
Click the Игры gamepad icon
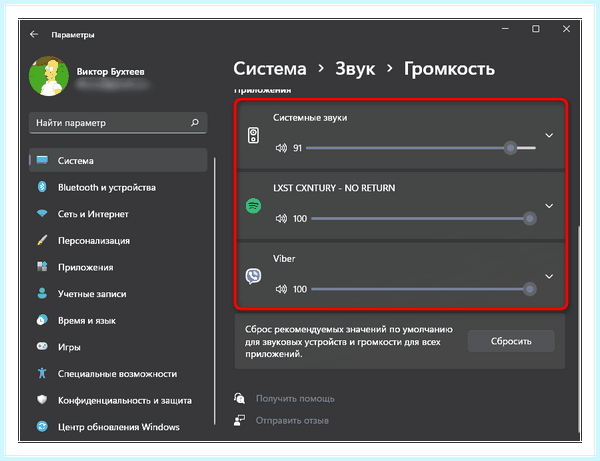coord(42,346)
